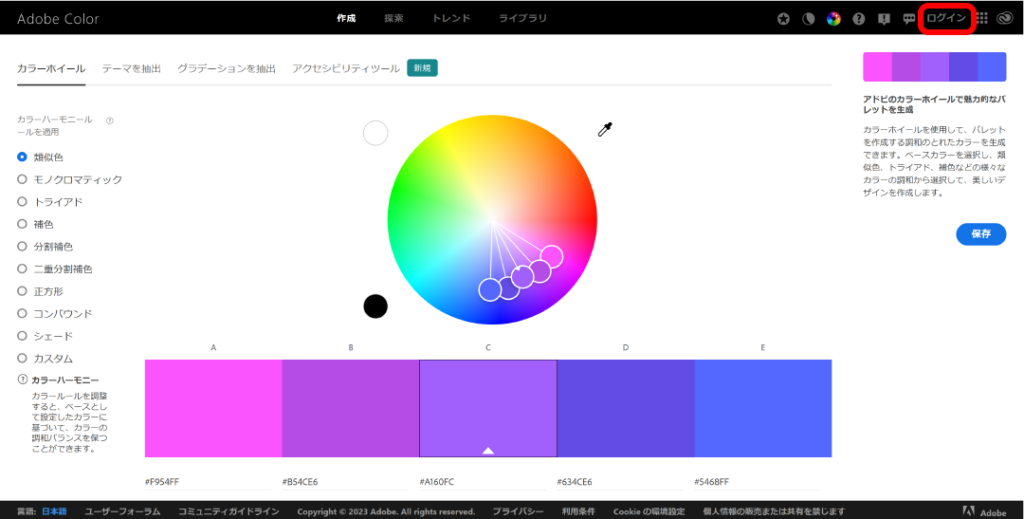Click the hex field #F954FF
The image size is (1024, 519).
pos(162,482)
